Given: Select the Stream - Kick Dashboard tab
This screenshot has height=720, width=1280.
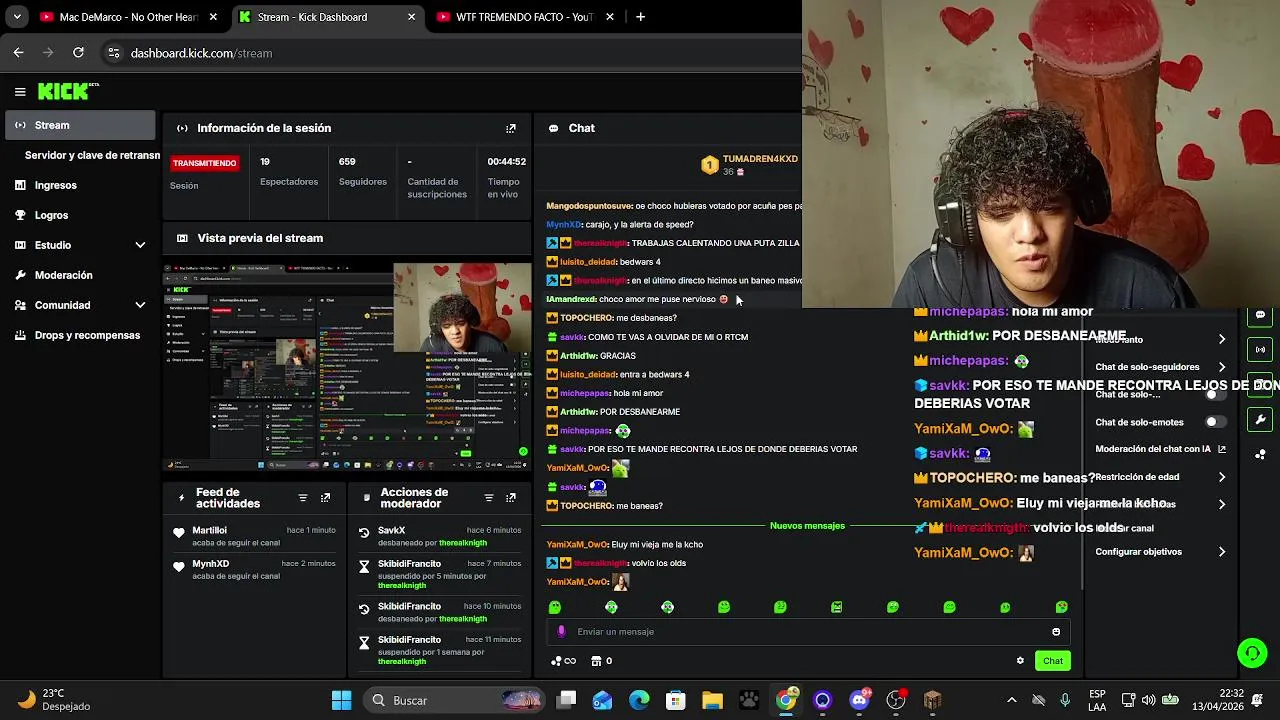Looking at the screenshot, I should point(328,17).
